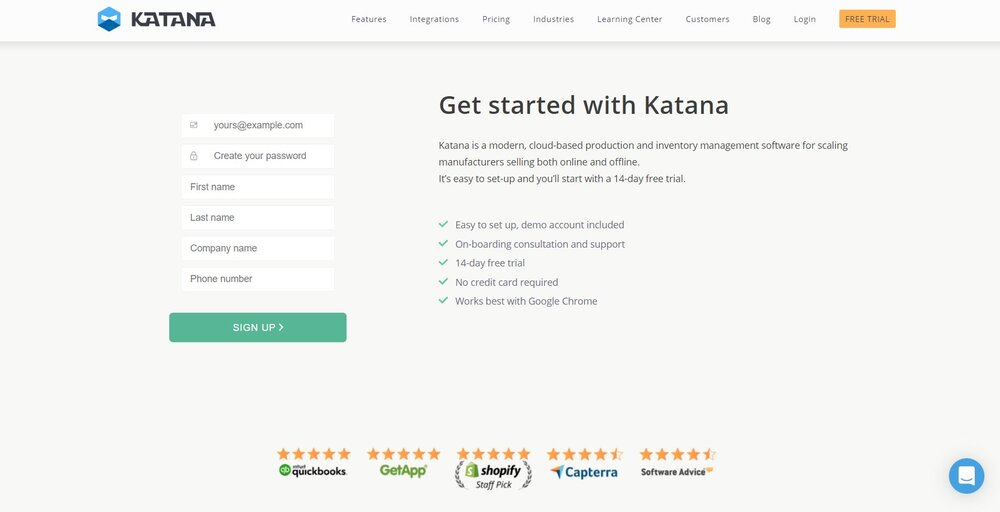Go to the Pricing page
The height and width of the screenshot is (512, 1000).
(x=496, y=19)
